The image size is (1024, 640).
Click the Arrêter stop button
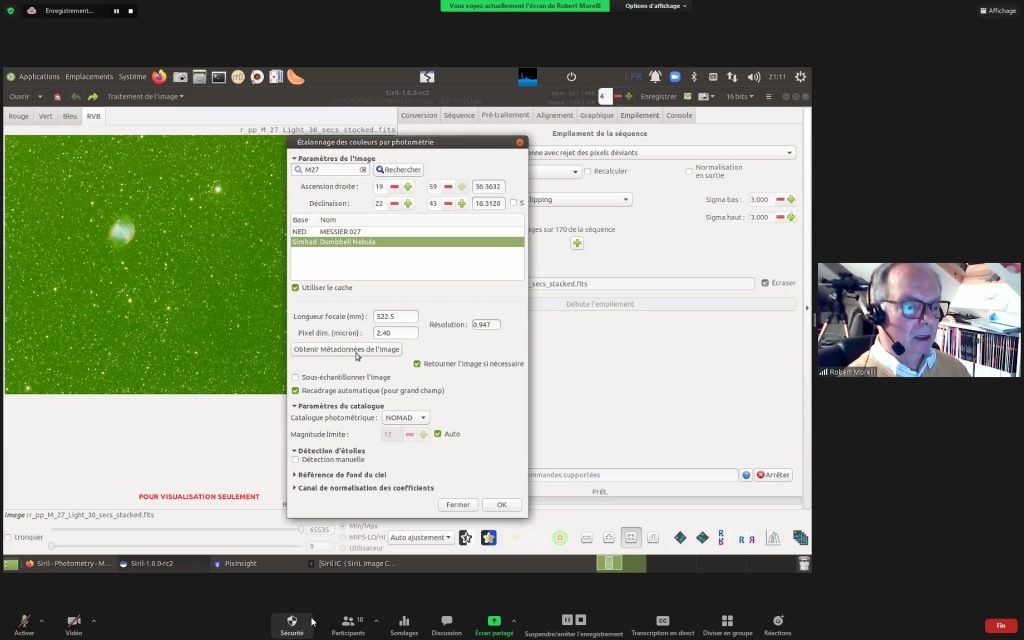coord(773,475)
